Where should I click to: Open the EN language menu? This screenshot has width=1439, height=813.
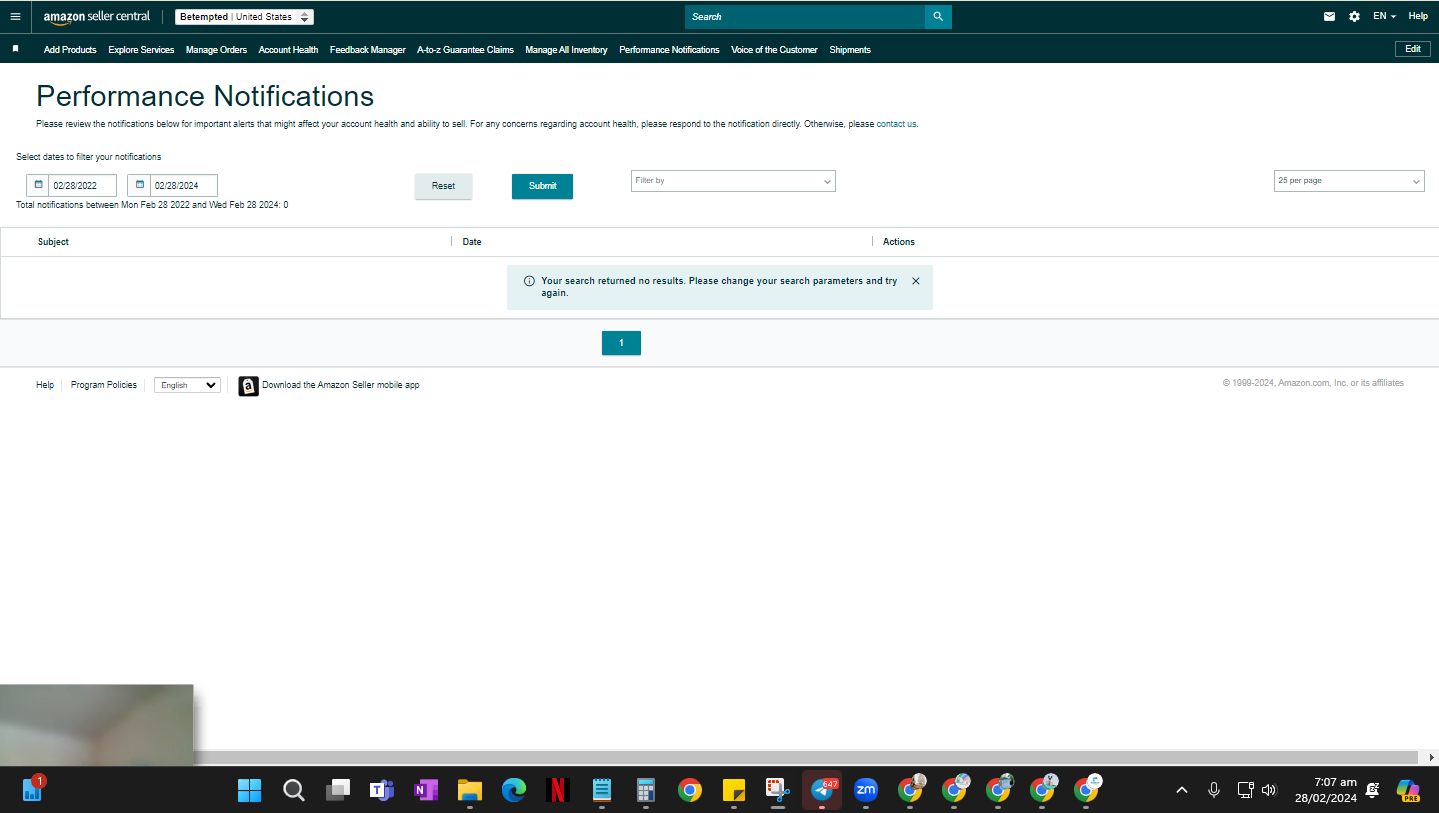pyautogui.click(x=1384, y=17)
